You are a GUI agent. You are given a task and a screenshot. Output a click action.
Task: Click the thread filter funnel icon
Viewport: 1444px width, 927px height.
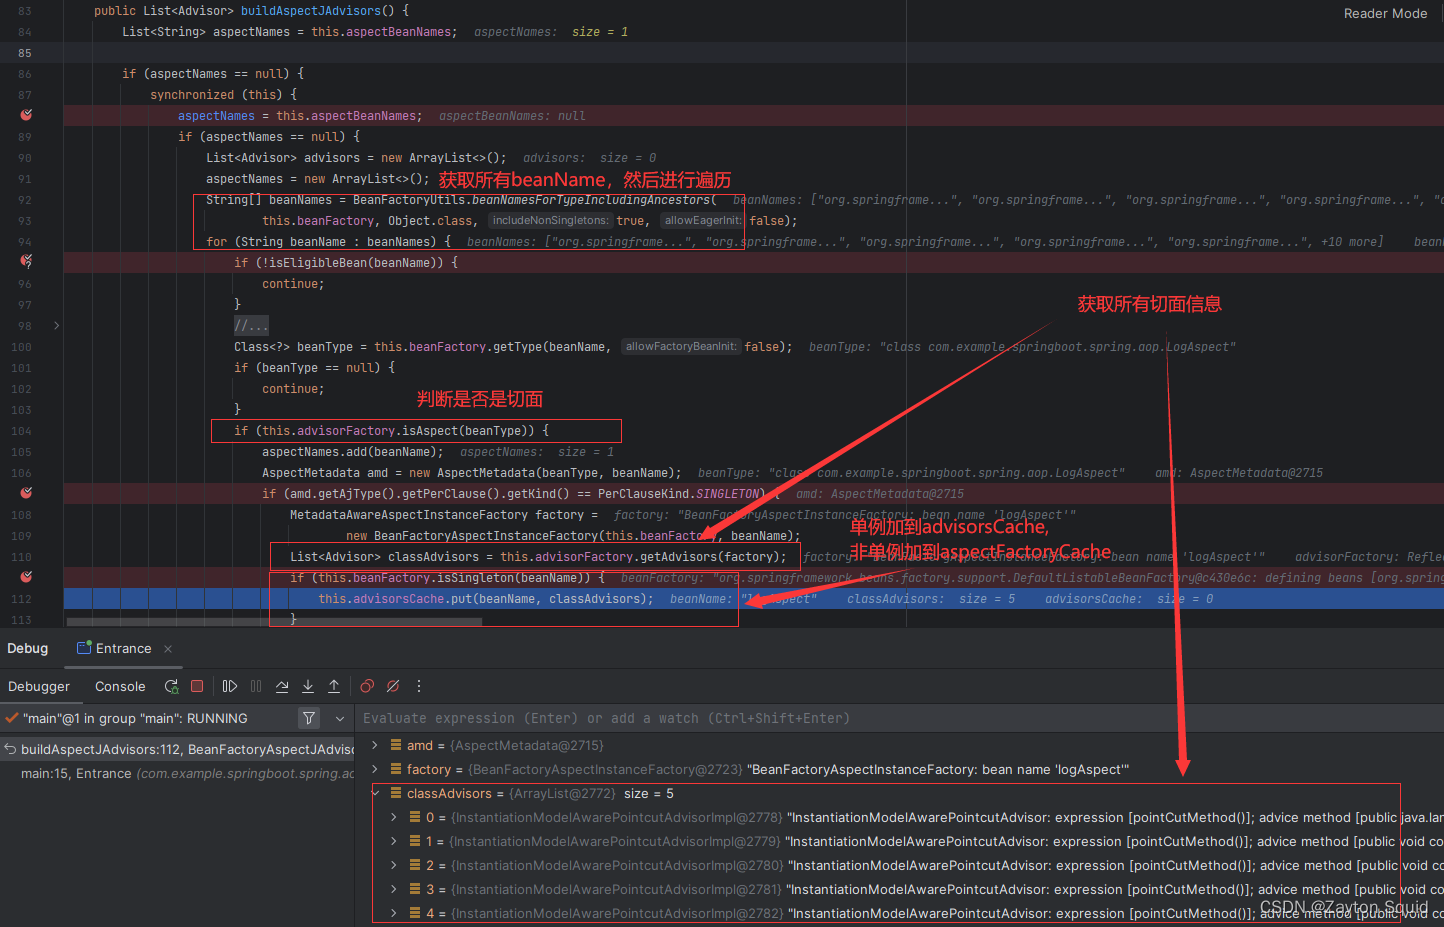coord(309,718)
